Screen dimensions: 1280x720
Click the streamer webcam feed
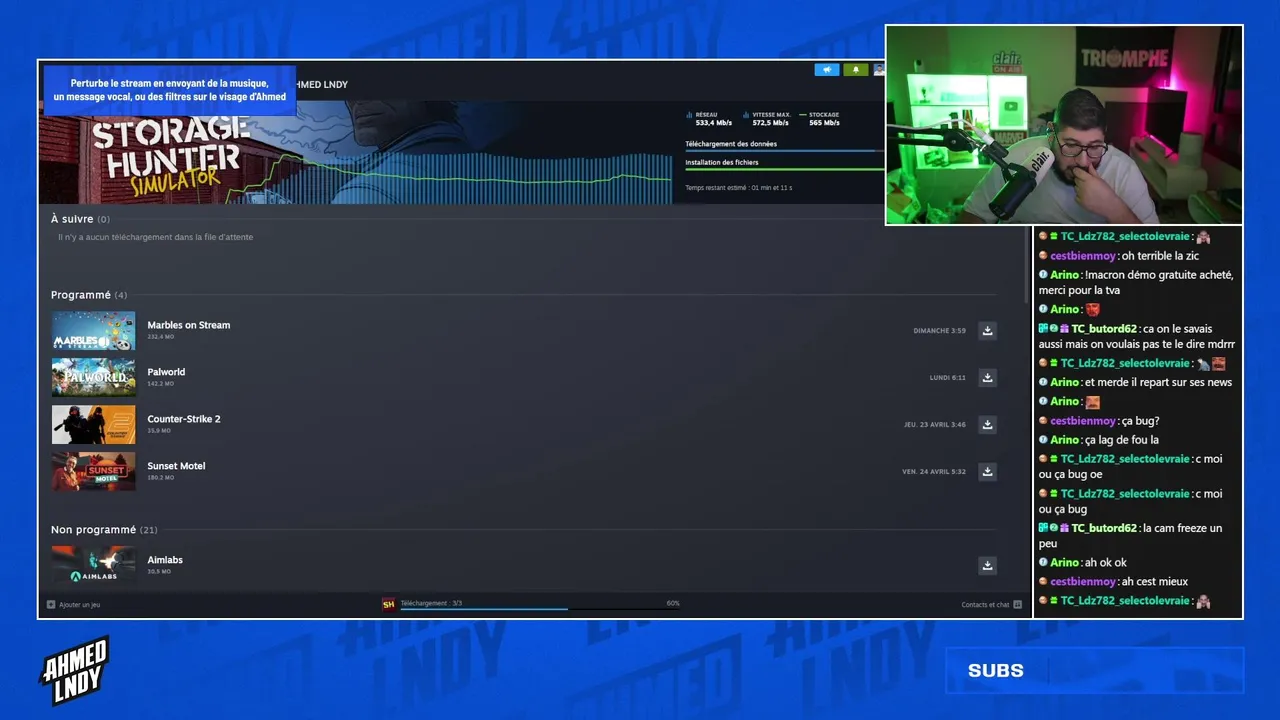click(x=1064, y=125)
